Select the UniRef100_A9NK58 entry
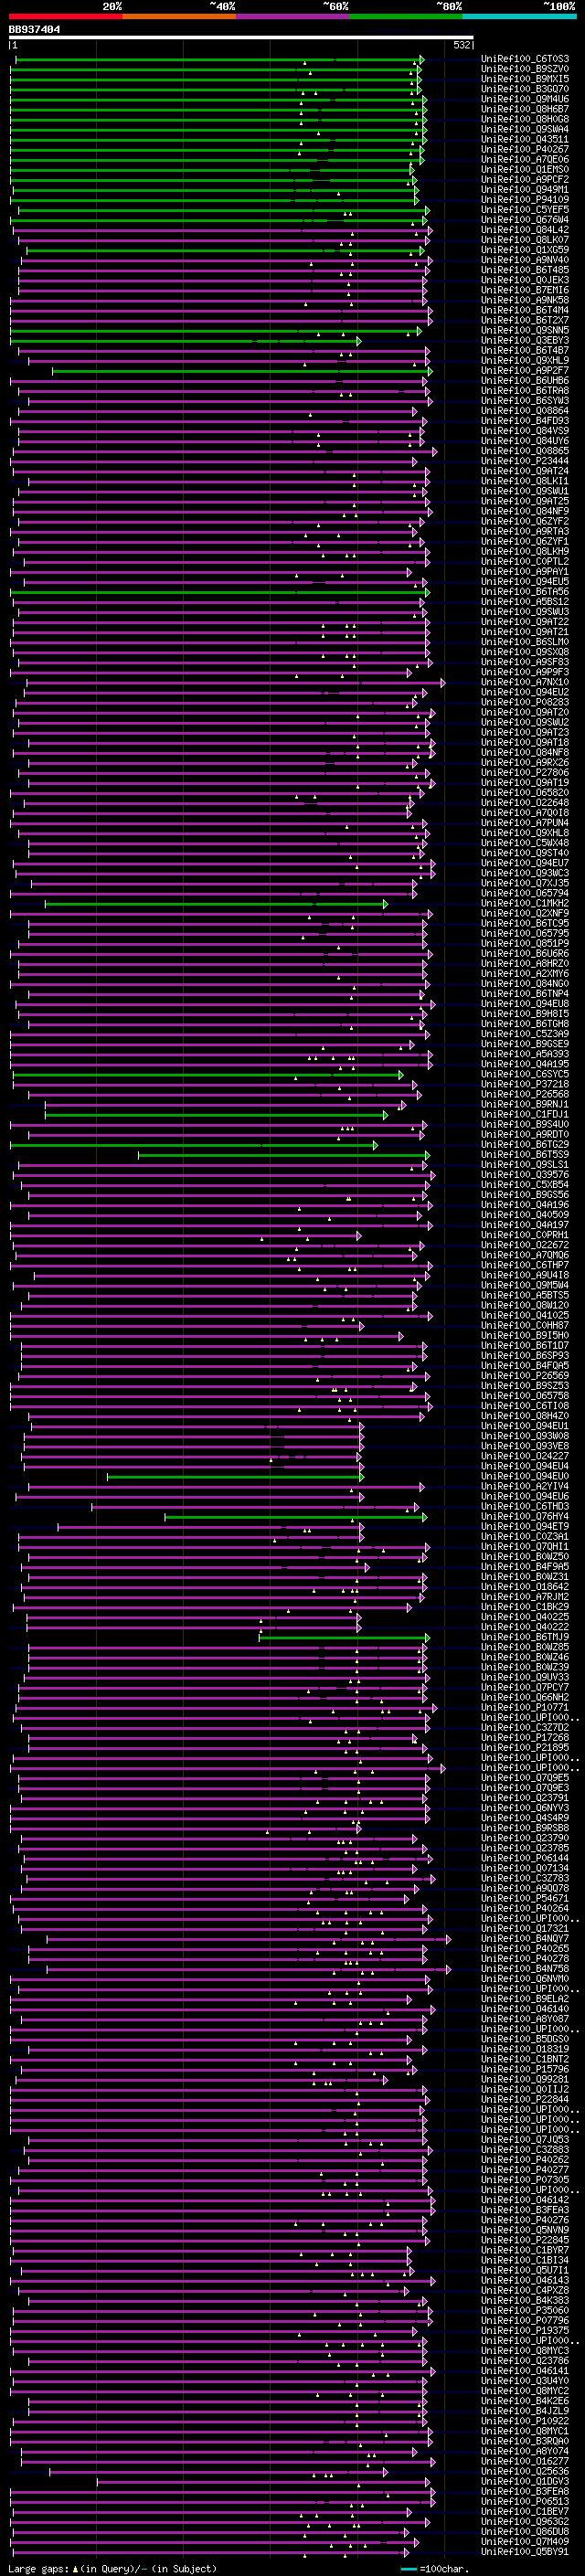585x2576 pixels. click(525, 300)
